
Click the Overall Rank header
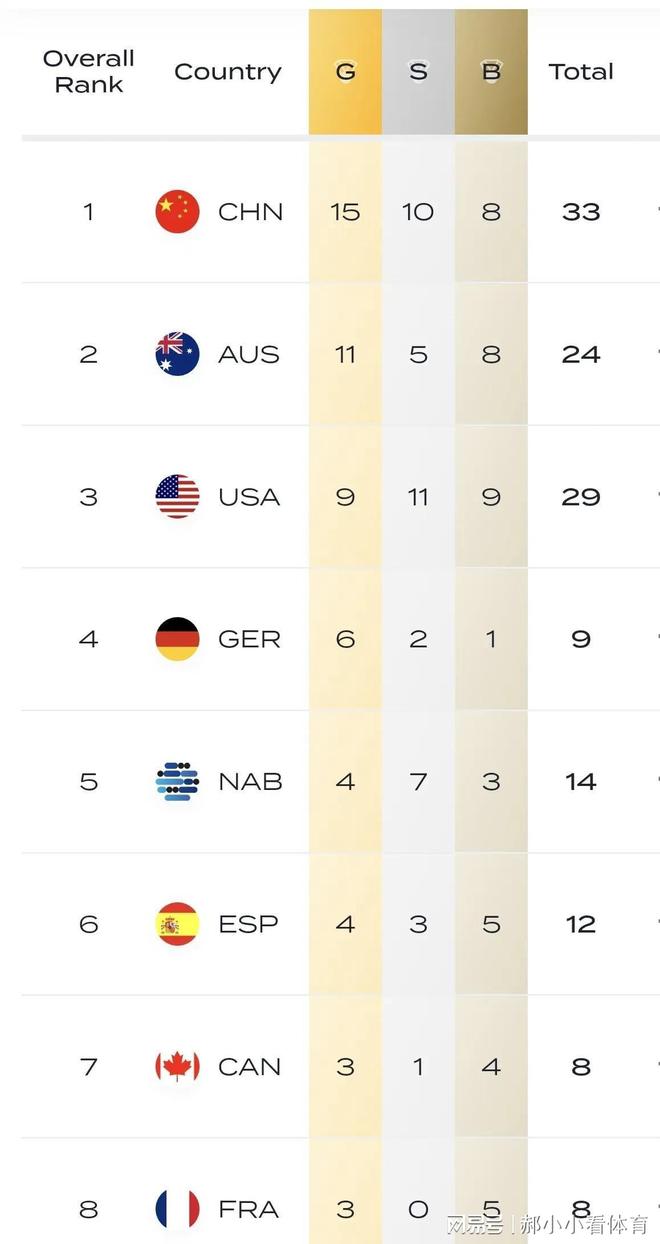pos(88,72)
